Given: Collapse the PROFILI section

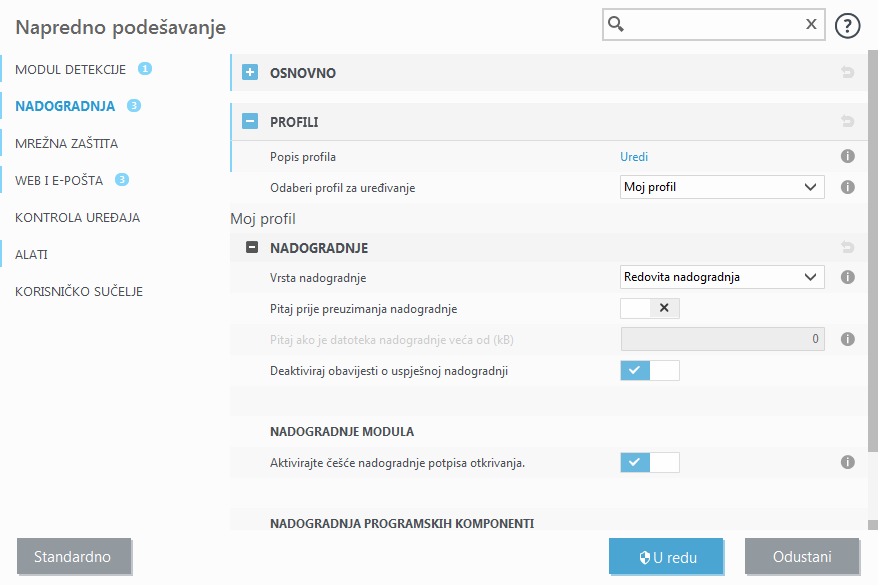Looking at the screenshot, I should point(249,121).
